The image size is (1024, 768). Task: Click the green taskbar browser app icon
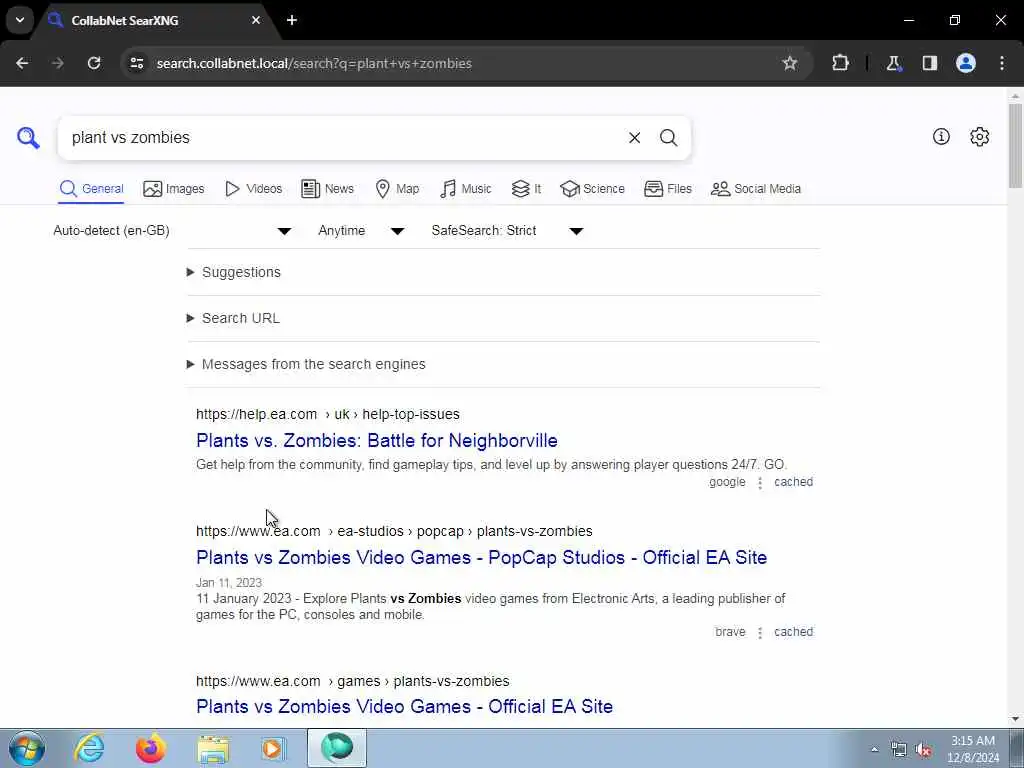tap(337, 748)
